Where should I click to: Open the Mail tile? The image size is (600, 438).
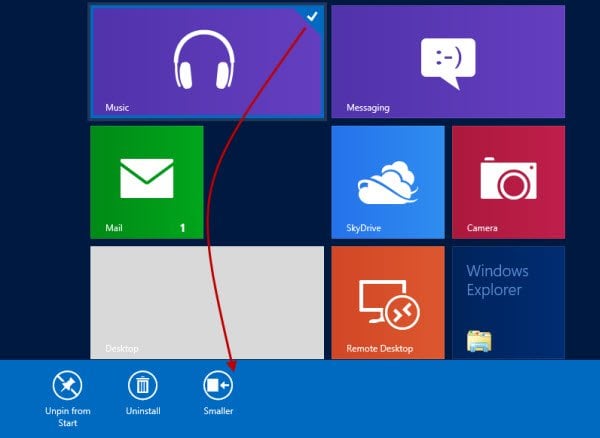[147, 182]
